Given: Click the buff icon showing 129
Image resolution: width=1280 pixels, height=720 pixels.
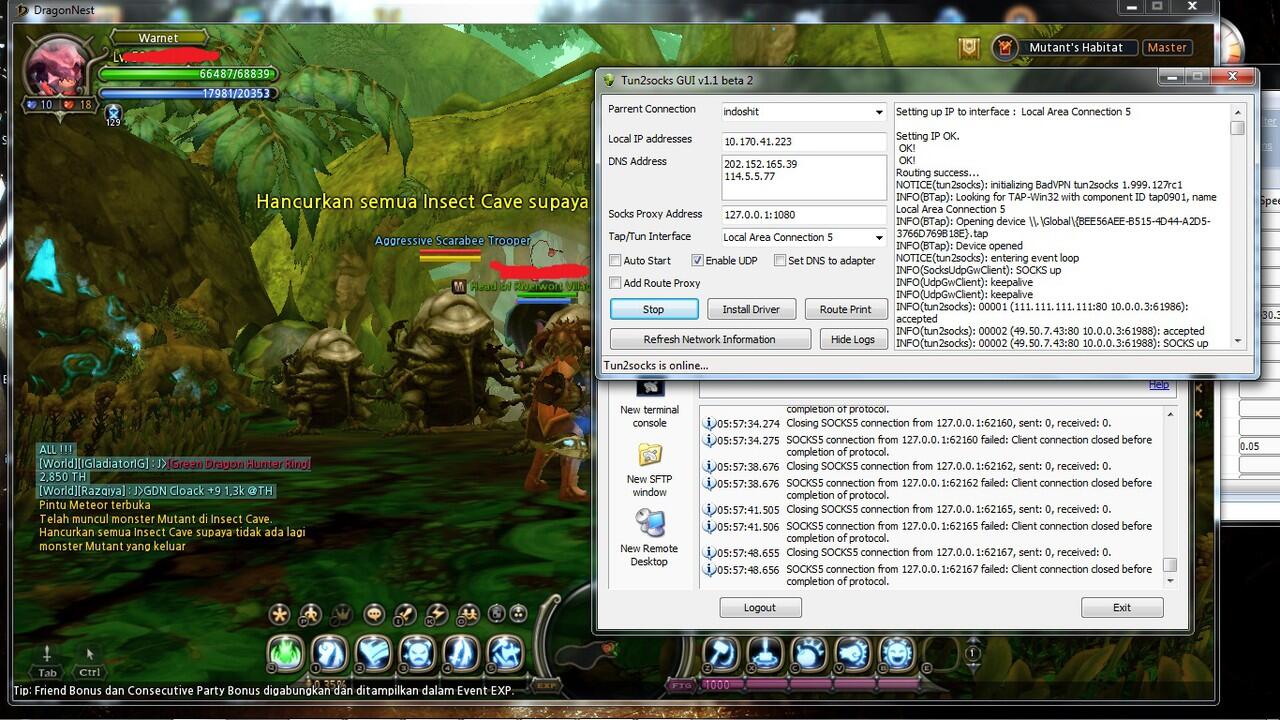Looking at the screenshot, I should coord(113,114).
